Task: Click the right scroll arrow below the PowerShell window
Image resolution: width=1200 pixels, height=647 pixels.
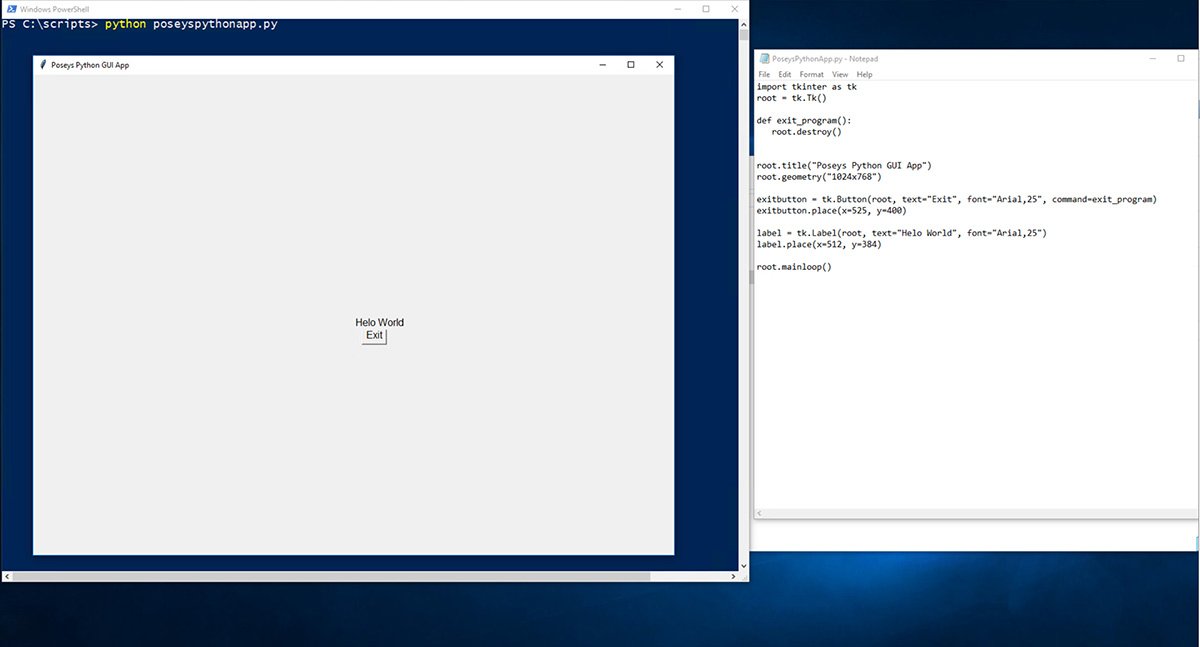Action: (x=732, y=576)
